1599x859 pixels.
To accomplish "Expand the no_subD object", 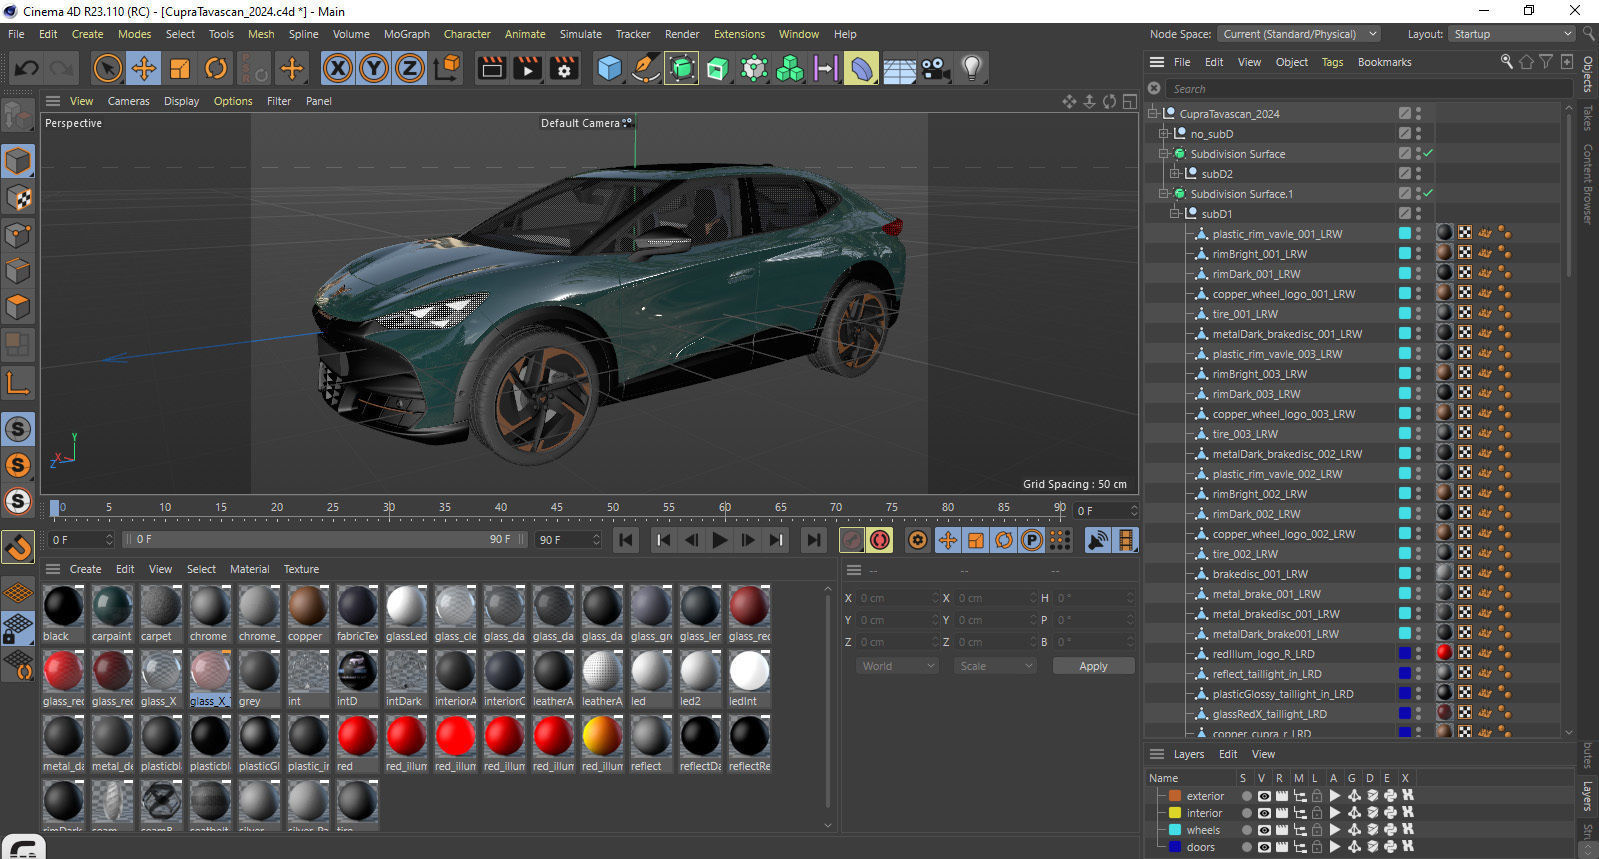I will pyautogui.click(x=1164, y=133).
